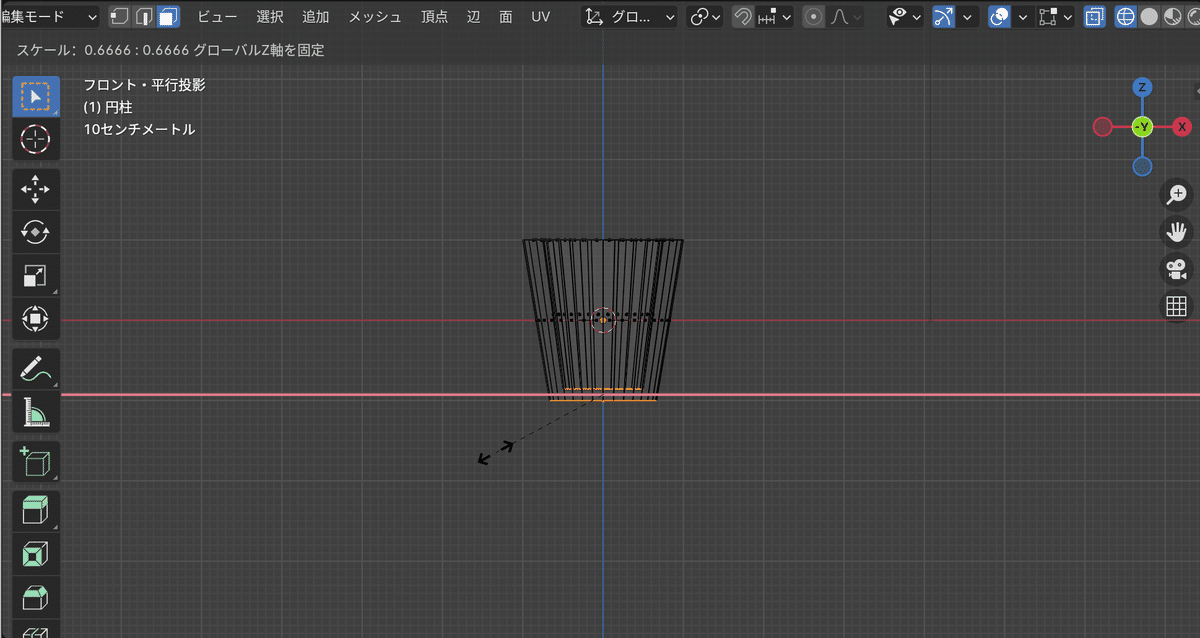
Task: Open the UV menu
Action: point(541,17)
